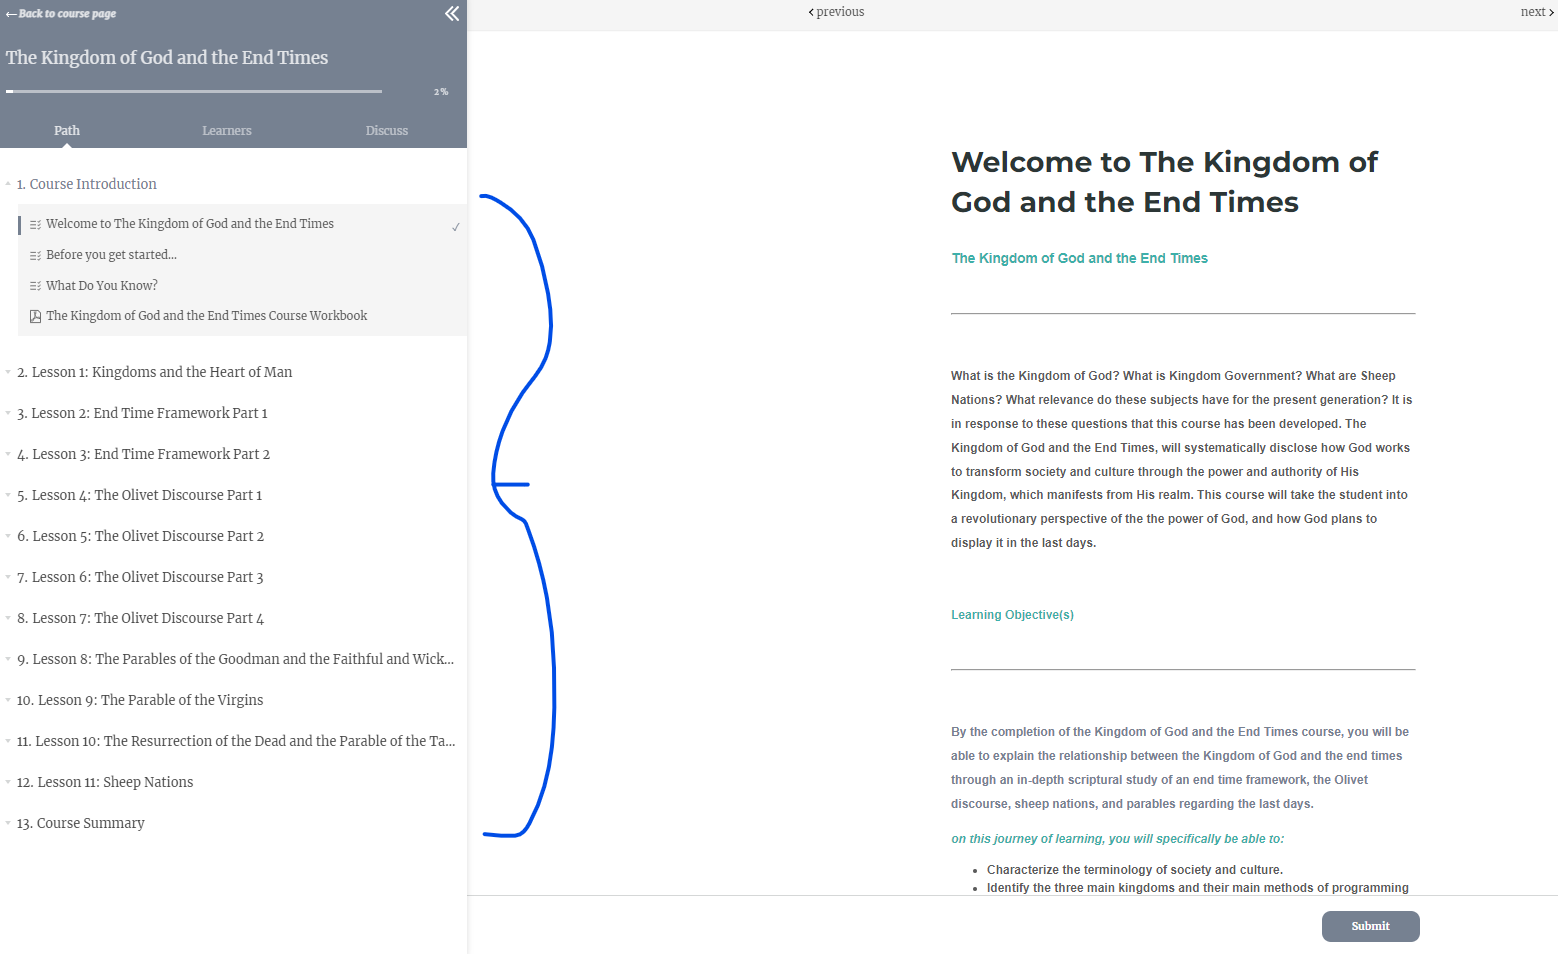Viewport: 1558px width, 954px height.
Task: Select 'Lesson 11: Sheep Nations' row
Action: click(x=105, y=782)
